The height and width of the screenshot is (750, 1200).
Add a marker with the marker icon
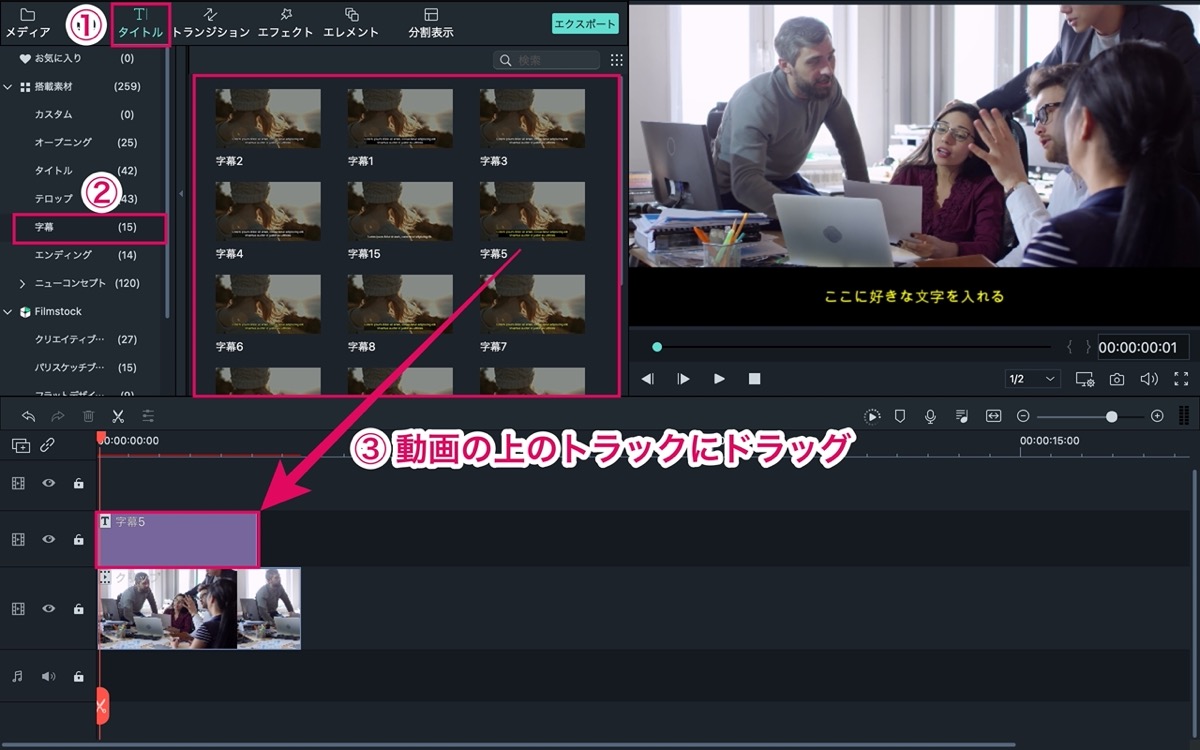pos(900,416)
